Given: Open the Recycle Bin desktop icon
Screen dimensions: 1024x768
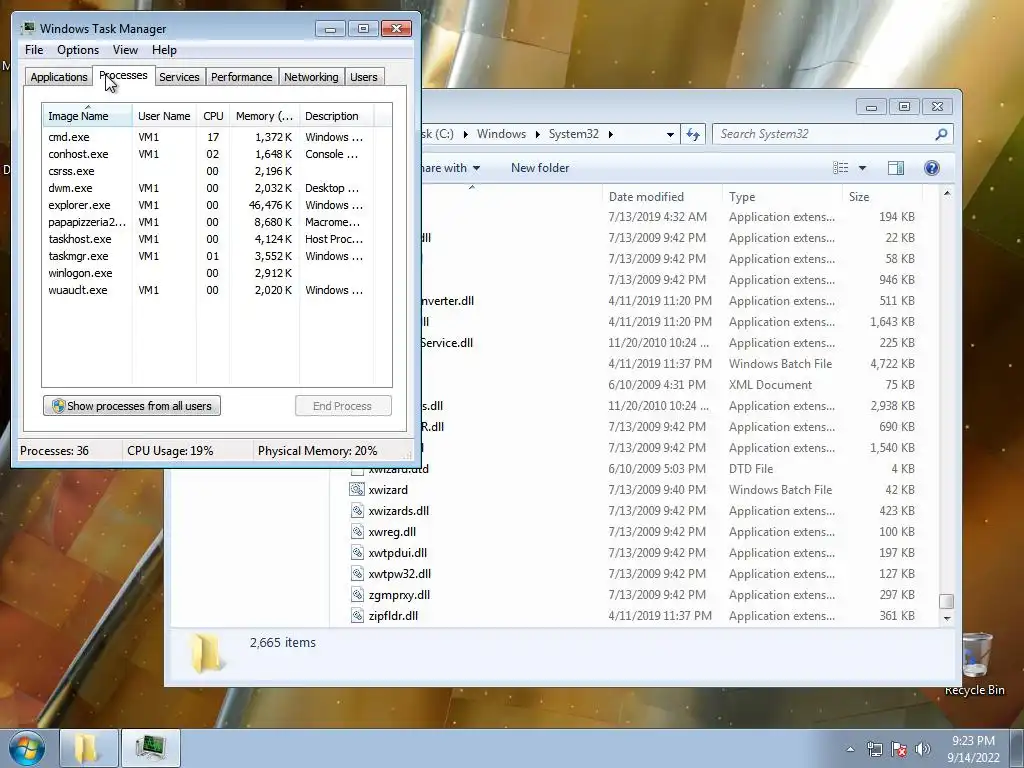Looking at the screenshot, I should [x=975, y=664].
